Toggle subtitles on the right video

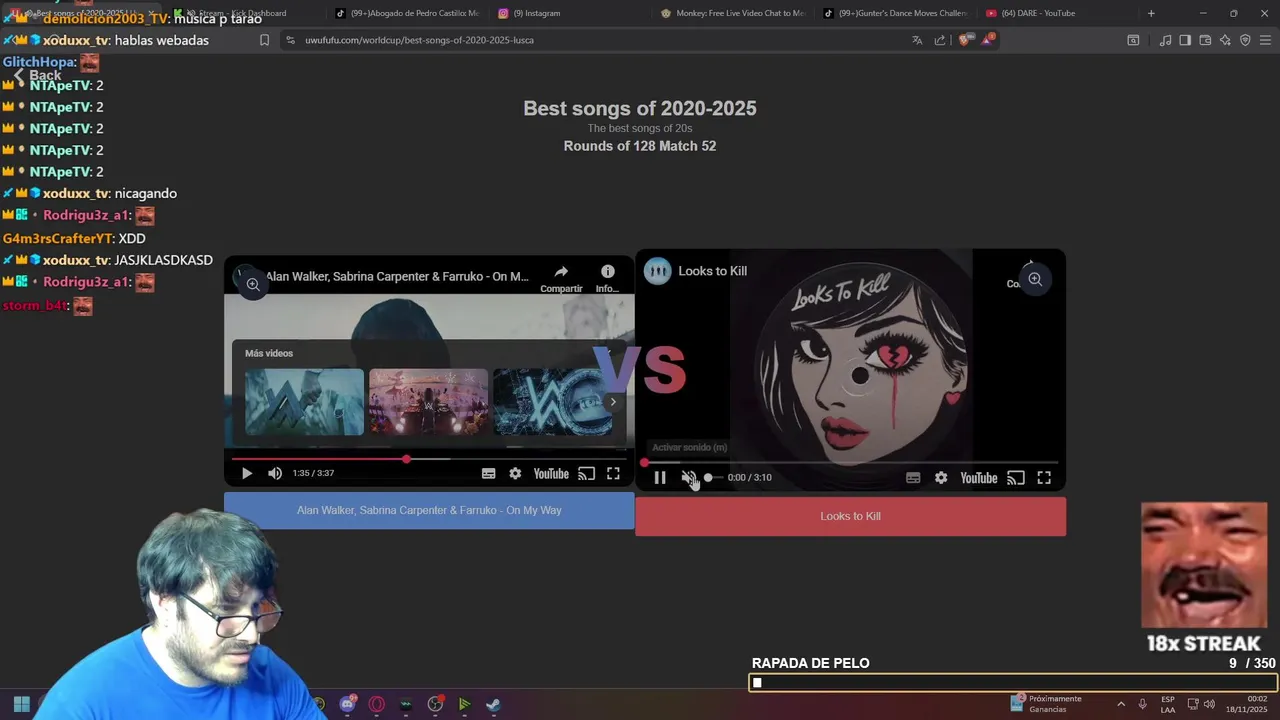coord(913,478)
